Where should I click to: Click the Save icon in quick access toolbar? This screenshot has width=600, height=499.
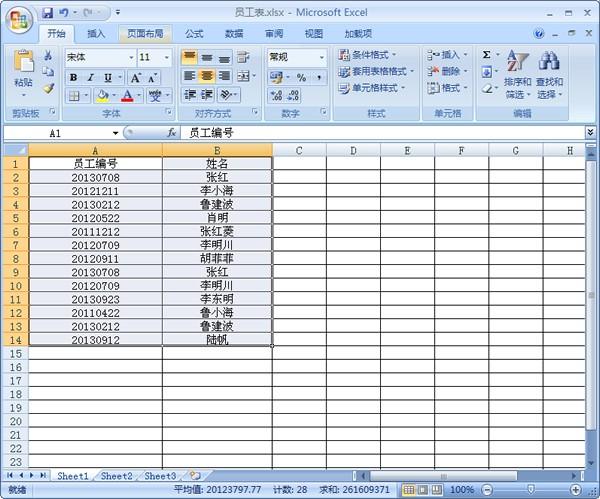47,13
